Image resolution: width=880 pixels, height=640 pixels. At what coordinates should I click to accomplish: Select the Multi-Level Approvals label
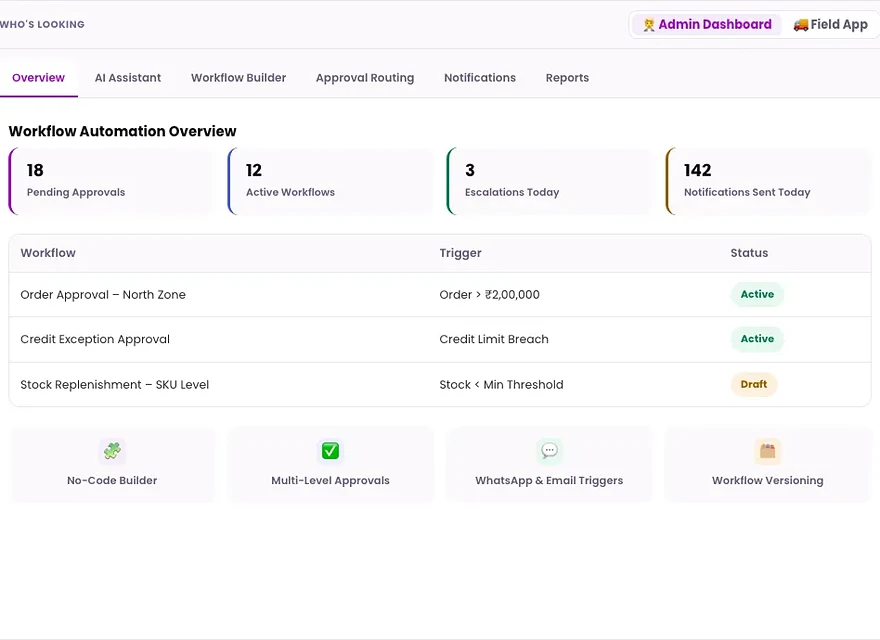pos(330,481)
